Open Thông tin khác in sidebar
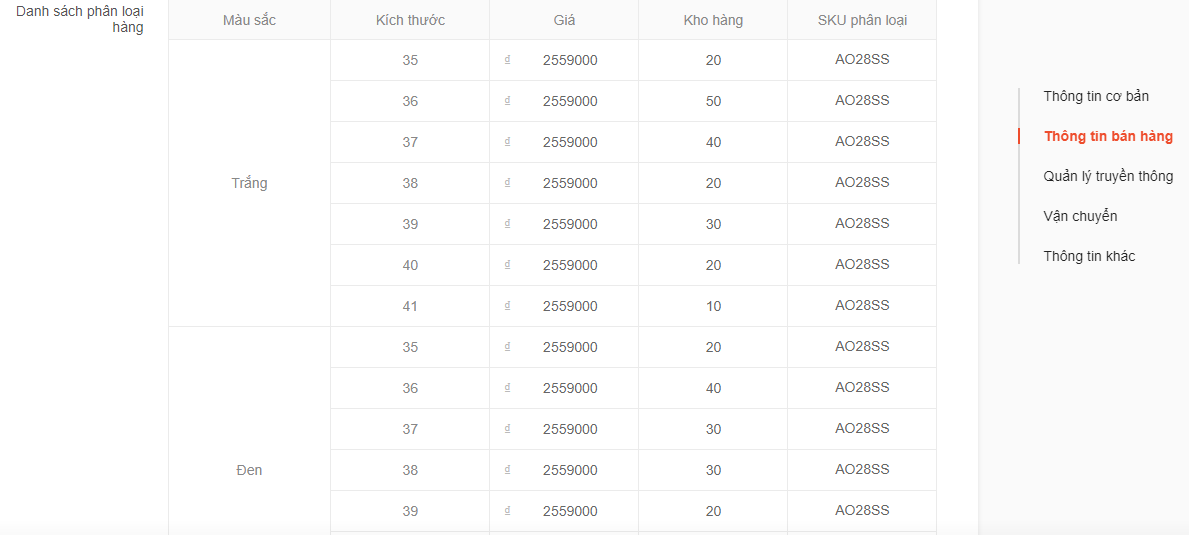The image size is (1189, 539). click(1089, 256)
